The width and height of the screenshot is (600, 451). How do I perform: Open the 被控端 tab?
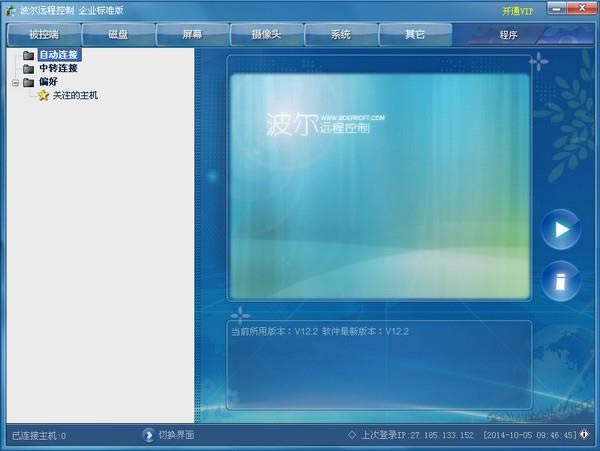(x=44, y=34)
